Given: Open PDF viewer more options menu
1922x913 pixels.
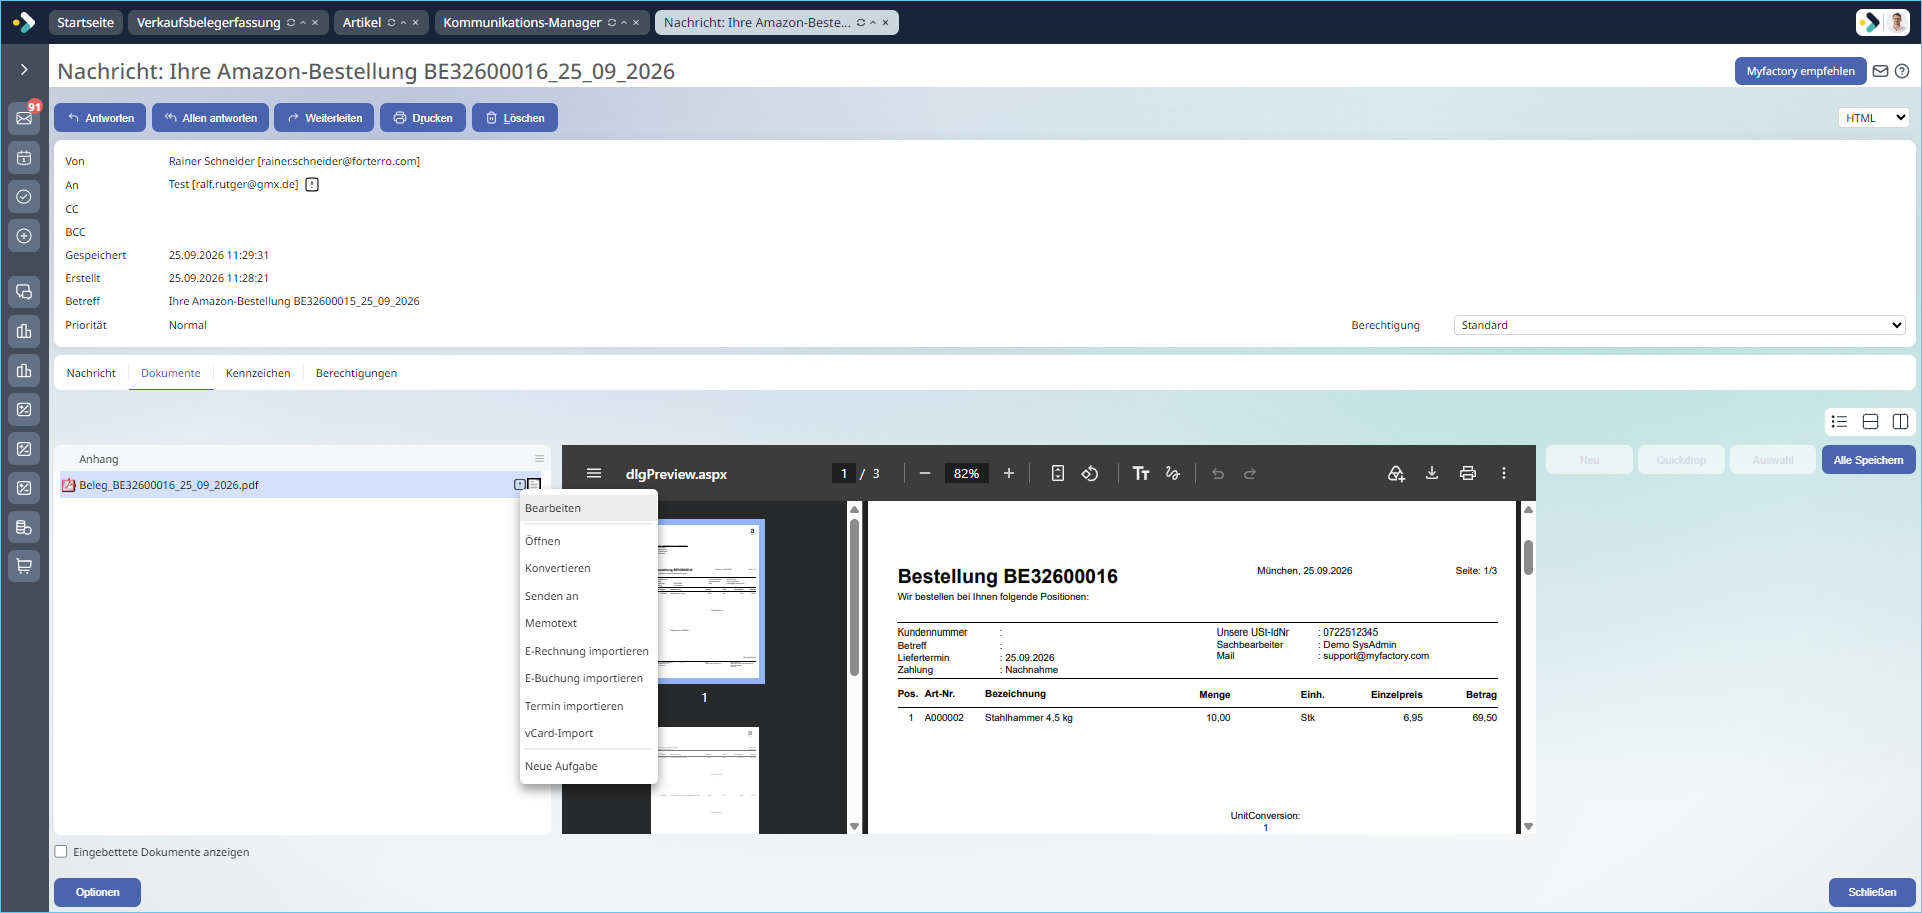Looking at the screenshot, I should (x=1504, y=473).
